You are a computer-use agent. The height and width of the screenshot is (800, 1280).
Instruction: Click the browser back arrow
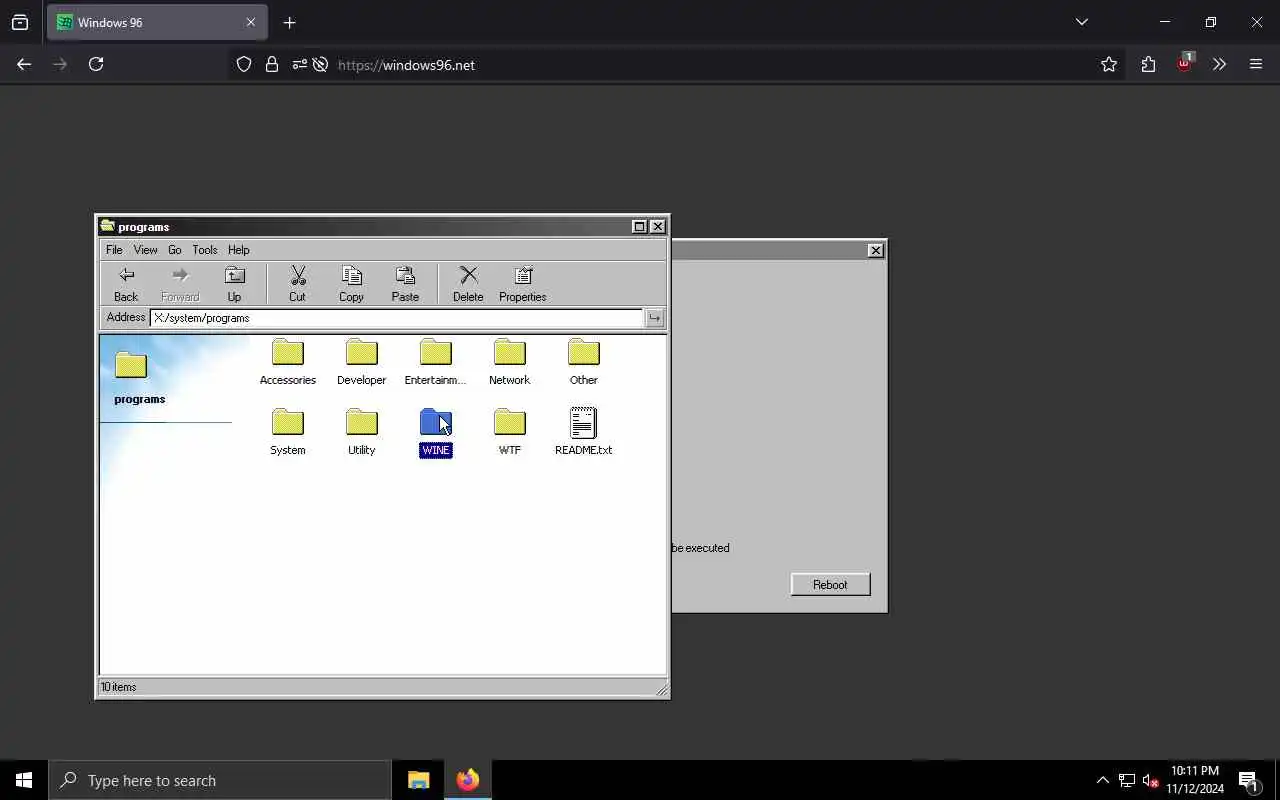point(24,64)
